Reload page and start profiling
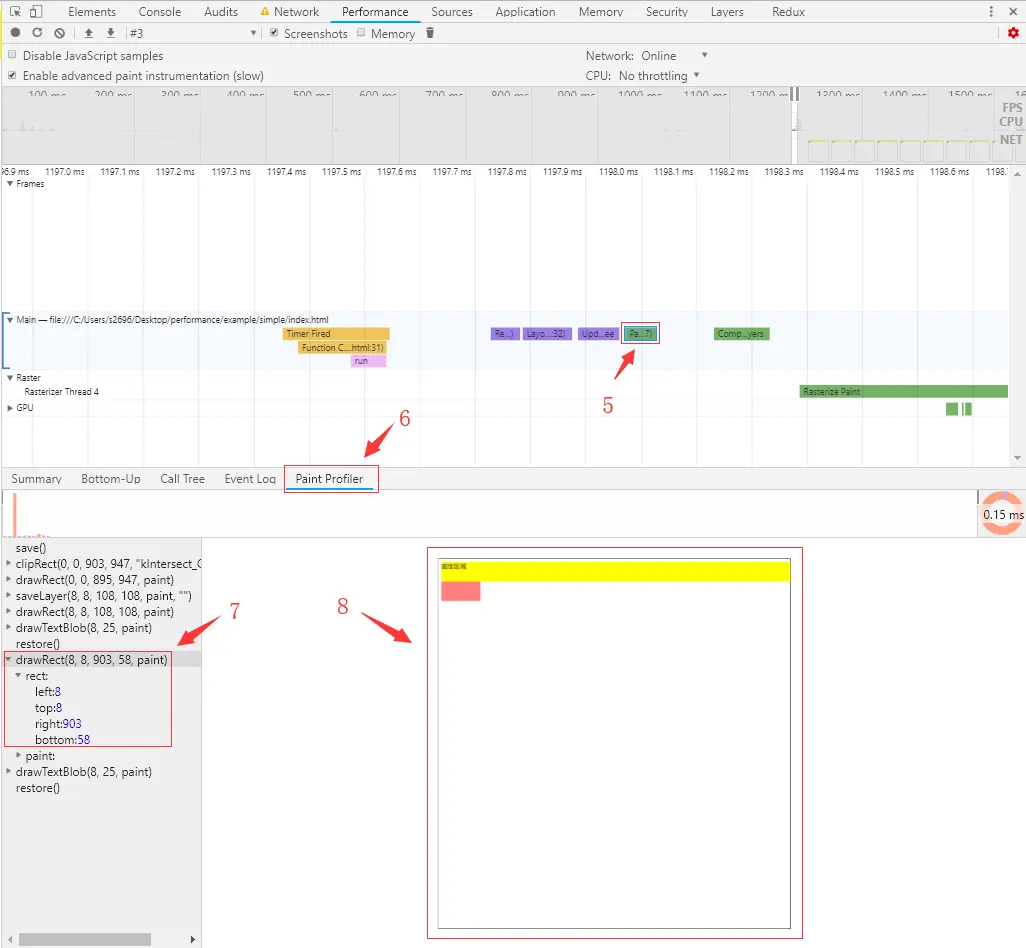Image resolution: width=1026 pixels, height=948 pixels. pyautogui.click(x=37, y=33)
